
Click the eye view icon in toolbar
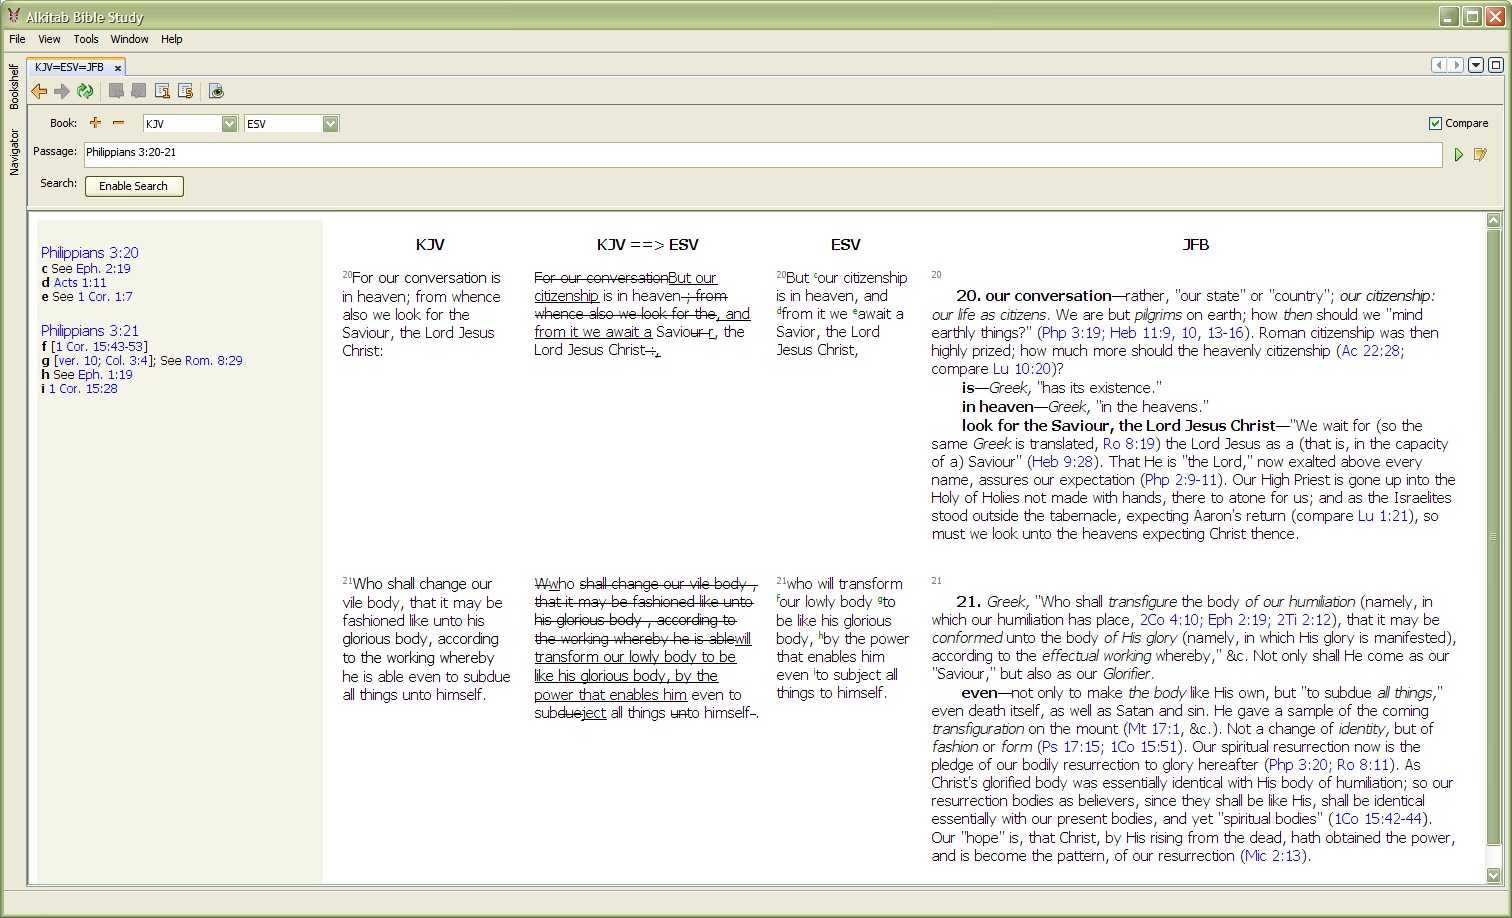point(216,91)
